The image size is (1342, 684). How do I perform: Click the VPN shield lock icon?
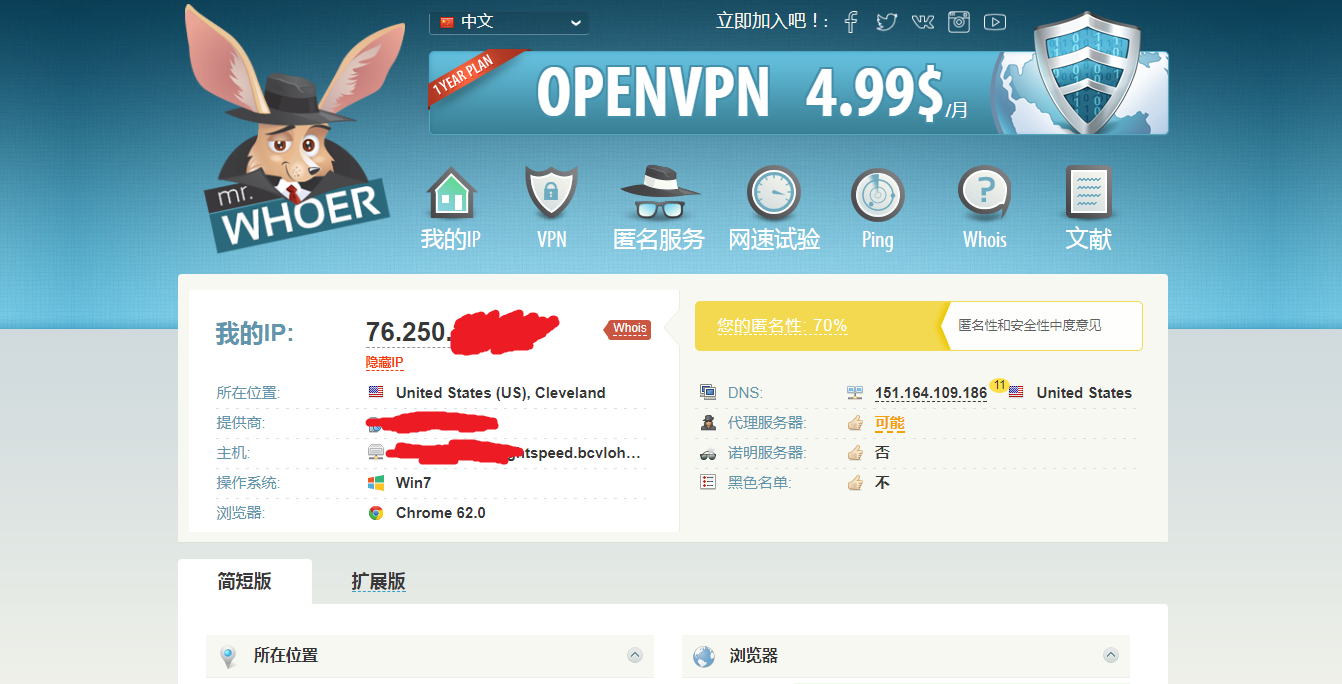point(551,192)
